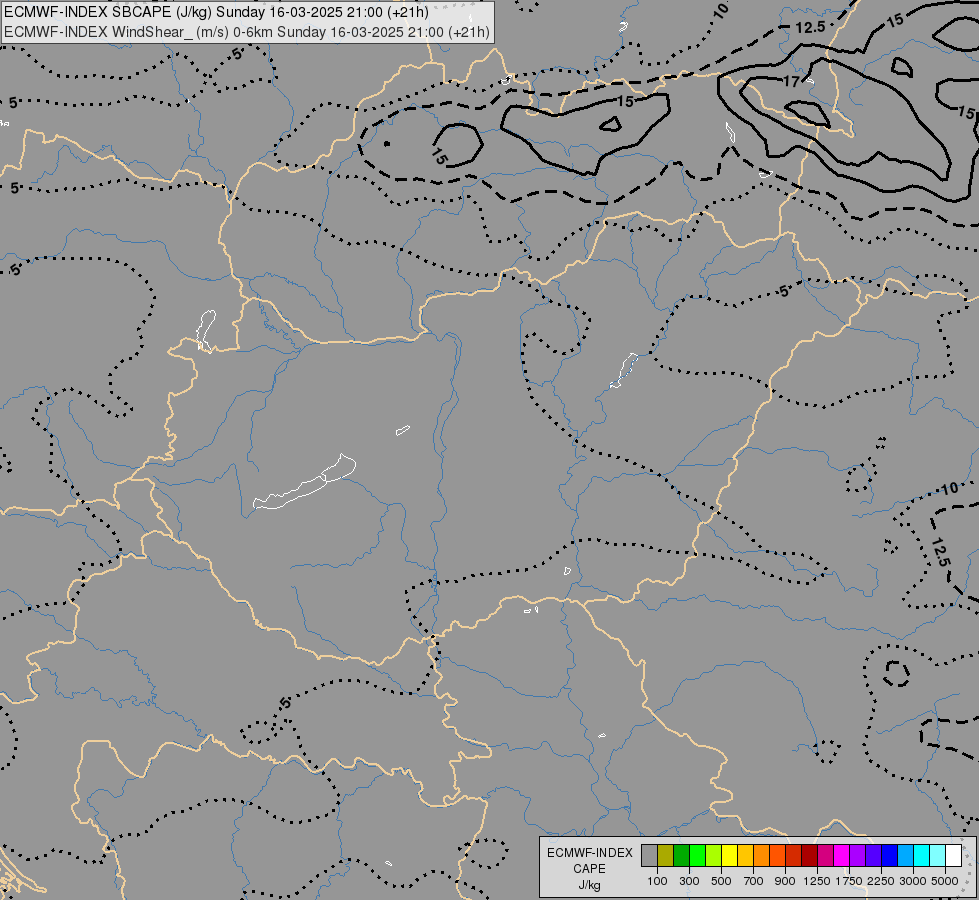Click the '900' legend tick label

(785, 881)
